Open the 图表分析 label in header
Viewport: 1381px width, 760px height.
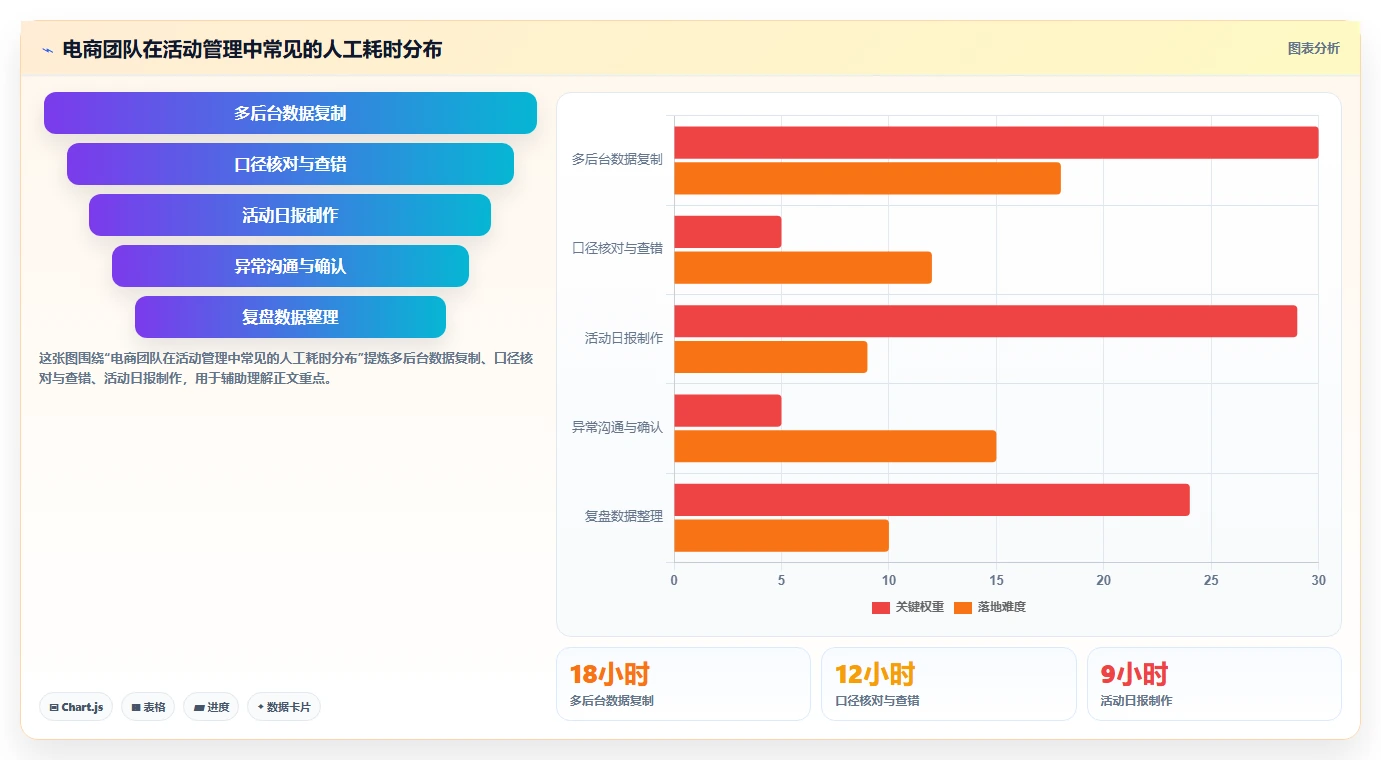pyautogui.click(x=1313, y=48)
